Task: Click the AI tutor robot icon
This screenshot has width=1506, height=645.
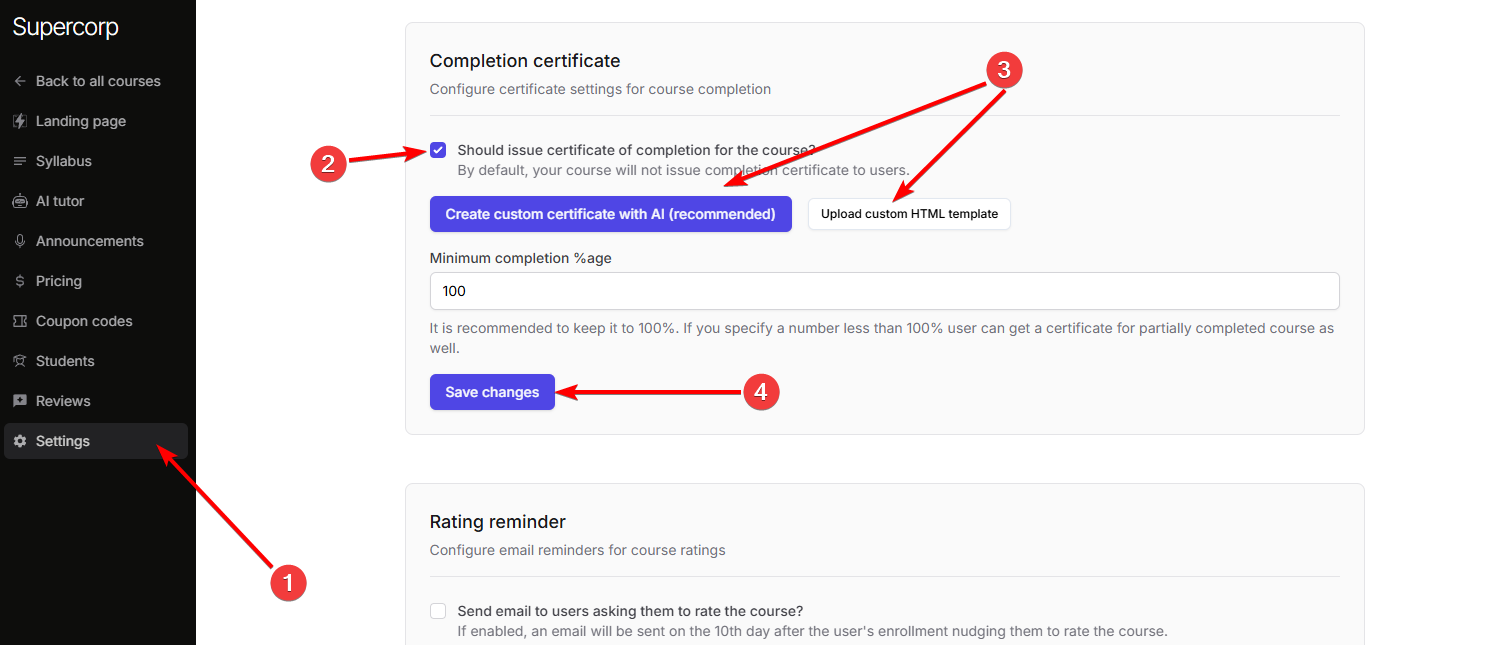Action: pyautogui.click(x=20, y=201)
